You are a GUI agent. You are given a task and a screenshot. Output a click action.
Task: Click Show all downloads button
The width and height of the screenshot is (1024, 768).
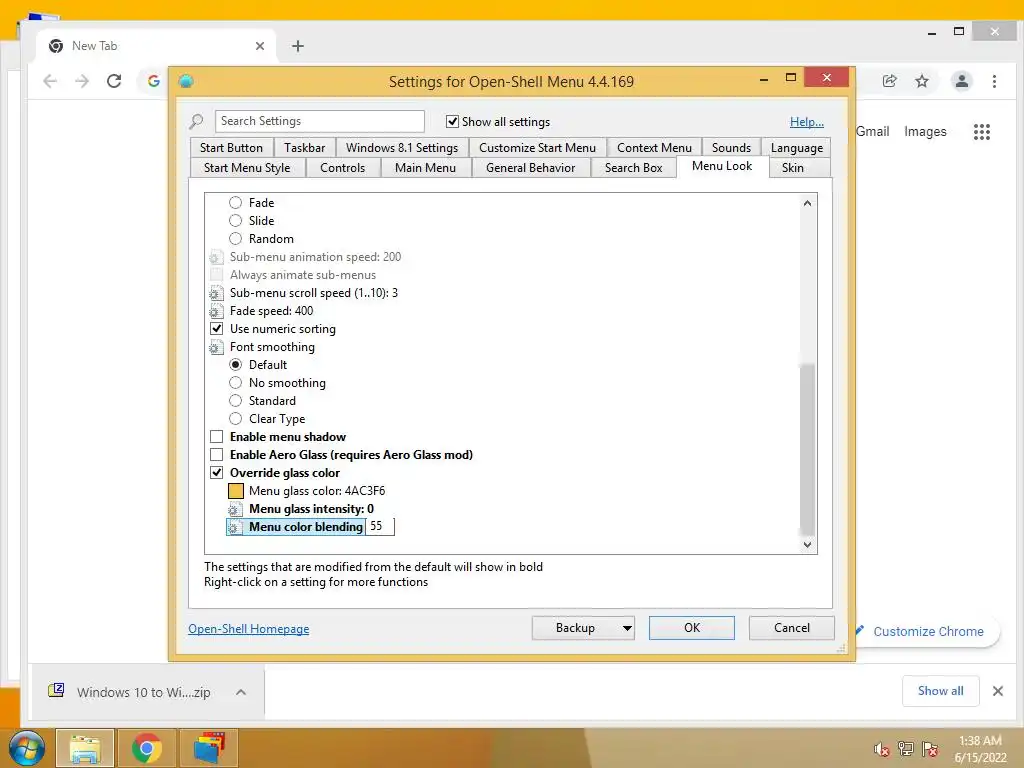940,691
